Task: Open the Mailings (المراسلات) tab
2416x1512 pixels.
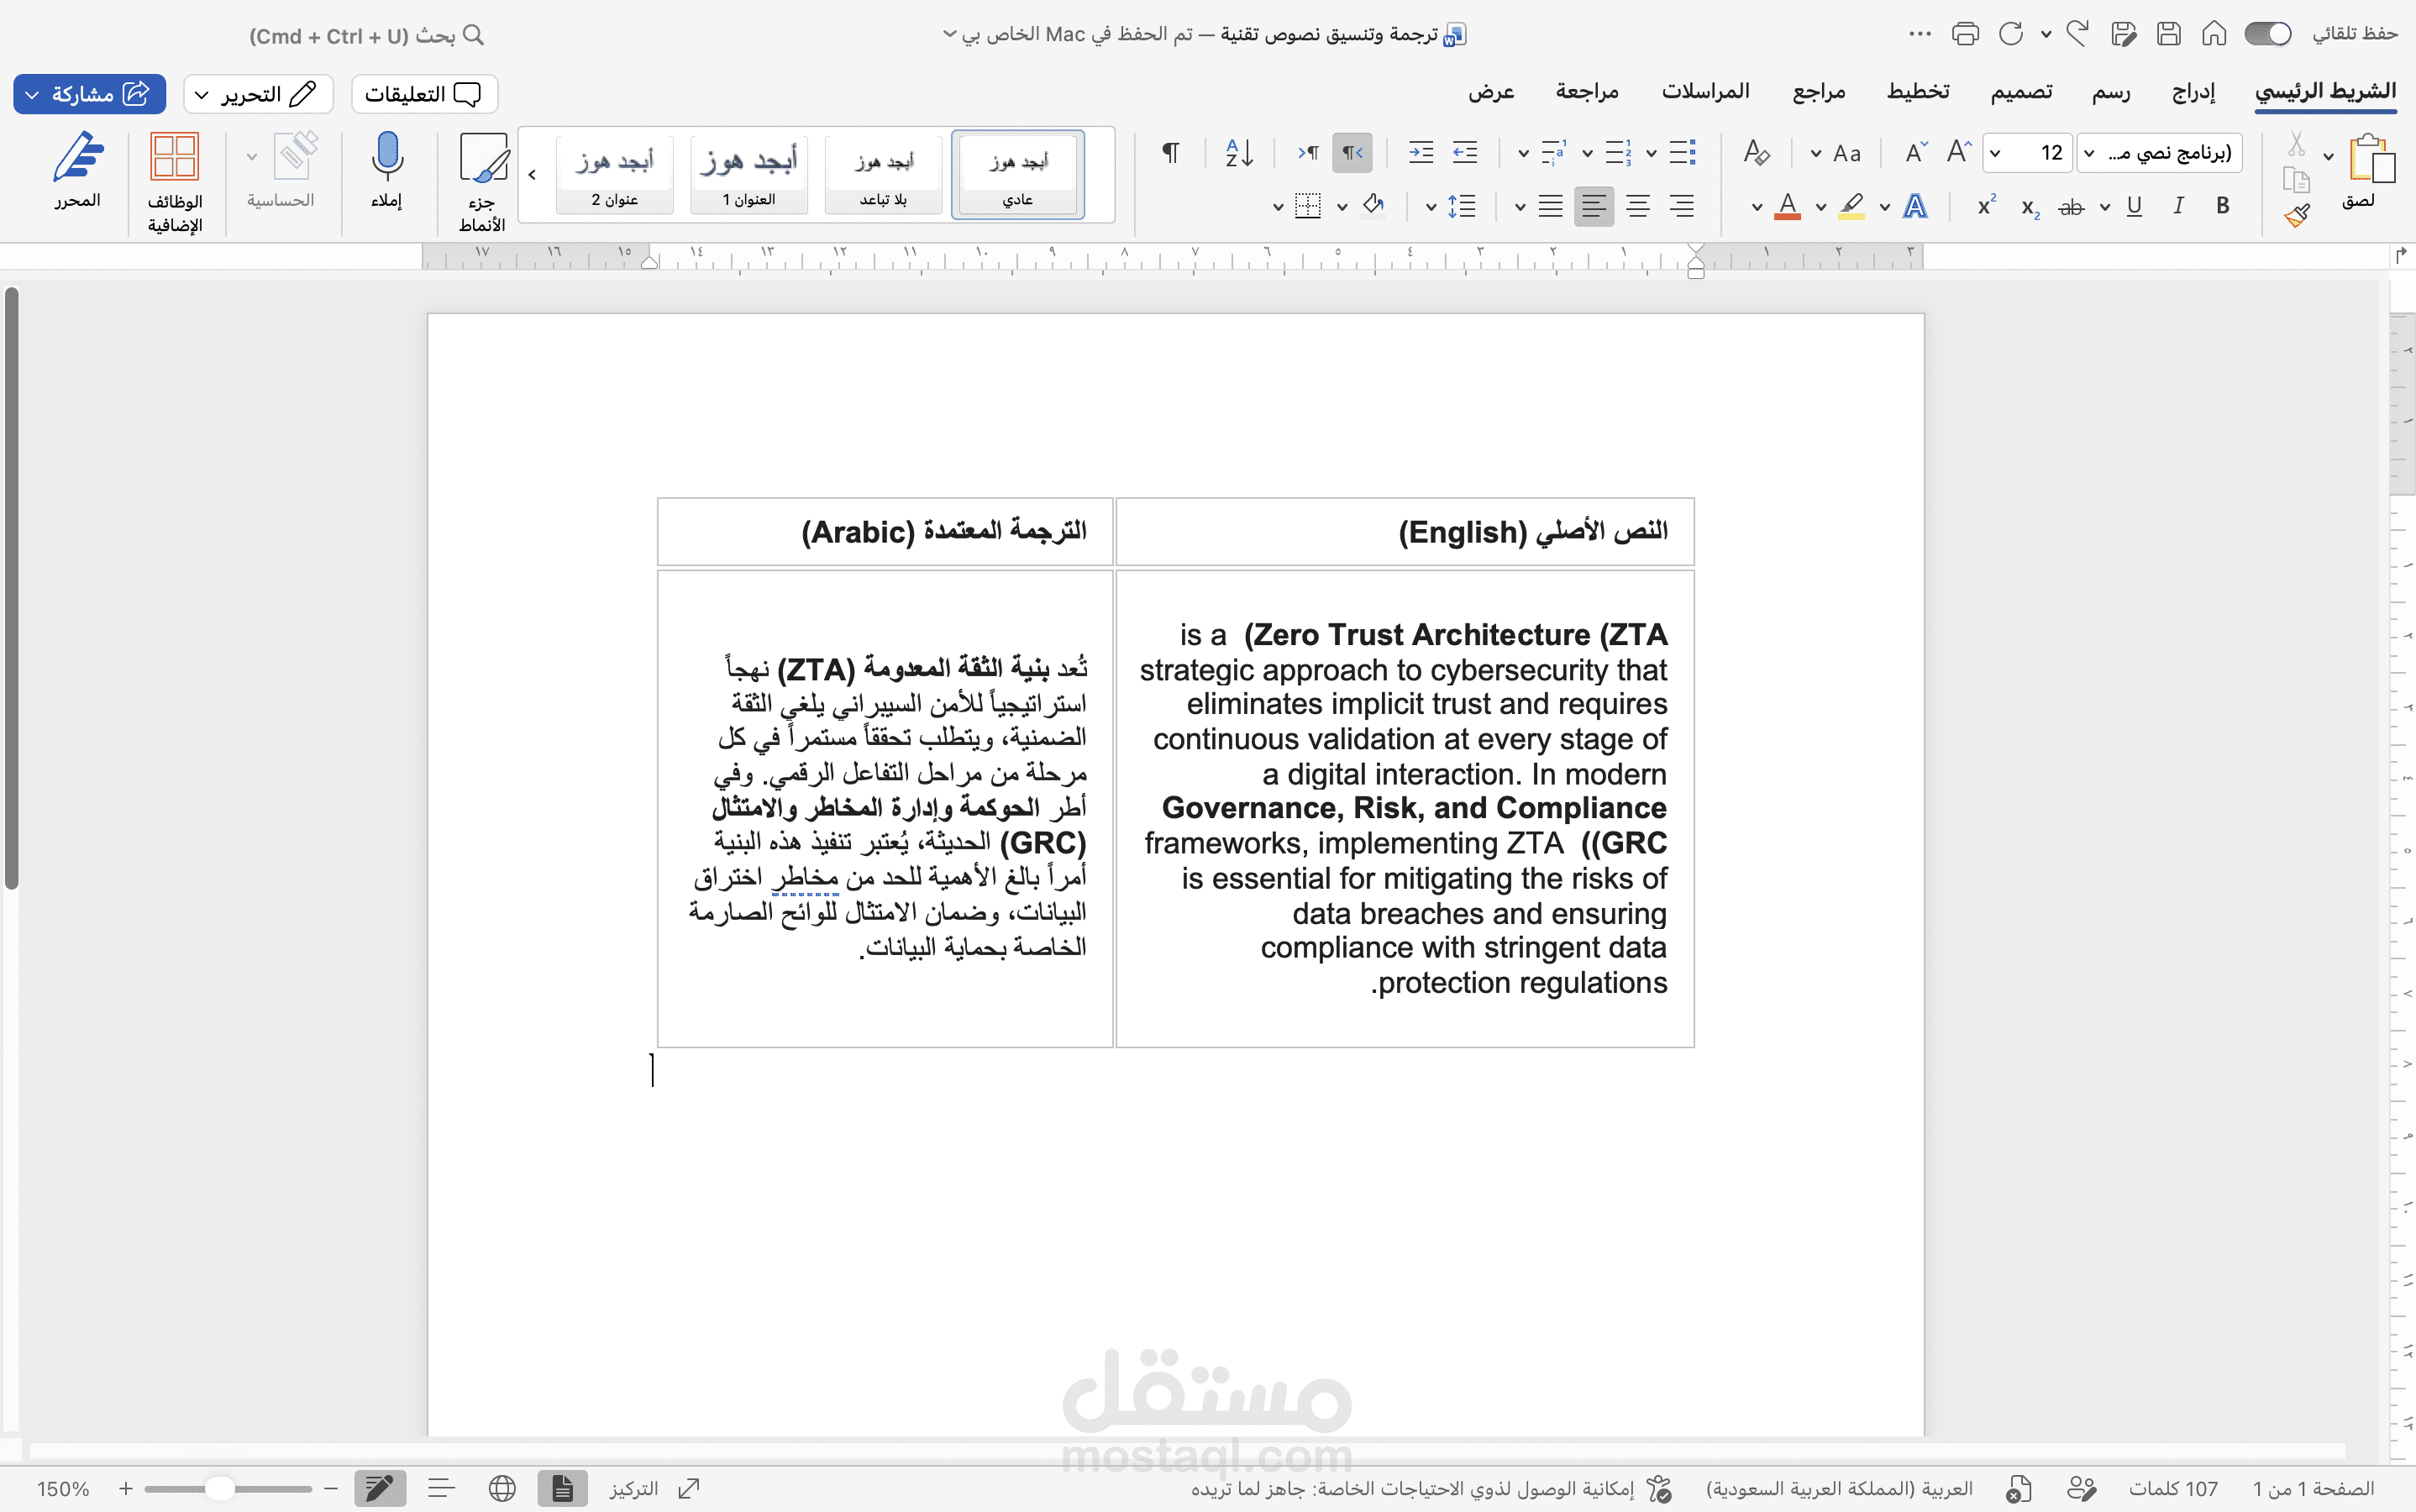Action: pyautogui.click(x=1705, y=92)
